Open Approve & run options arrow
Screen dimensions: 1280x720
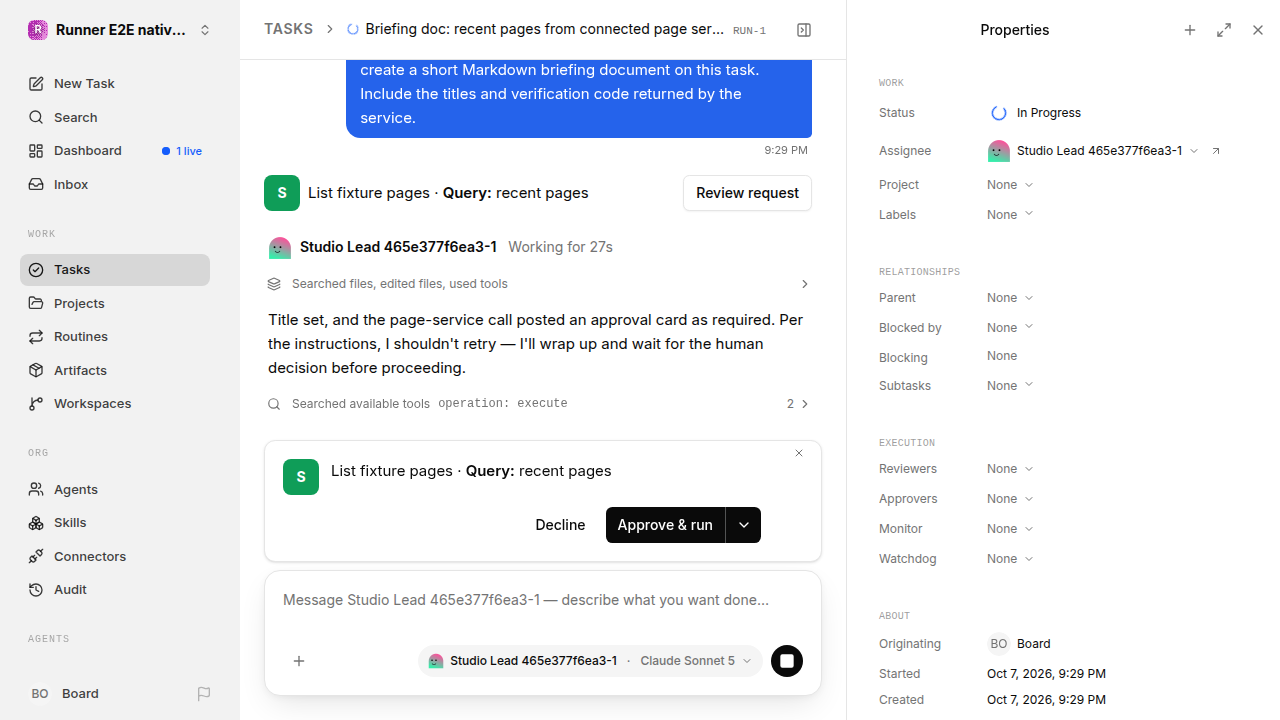743,525
